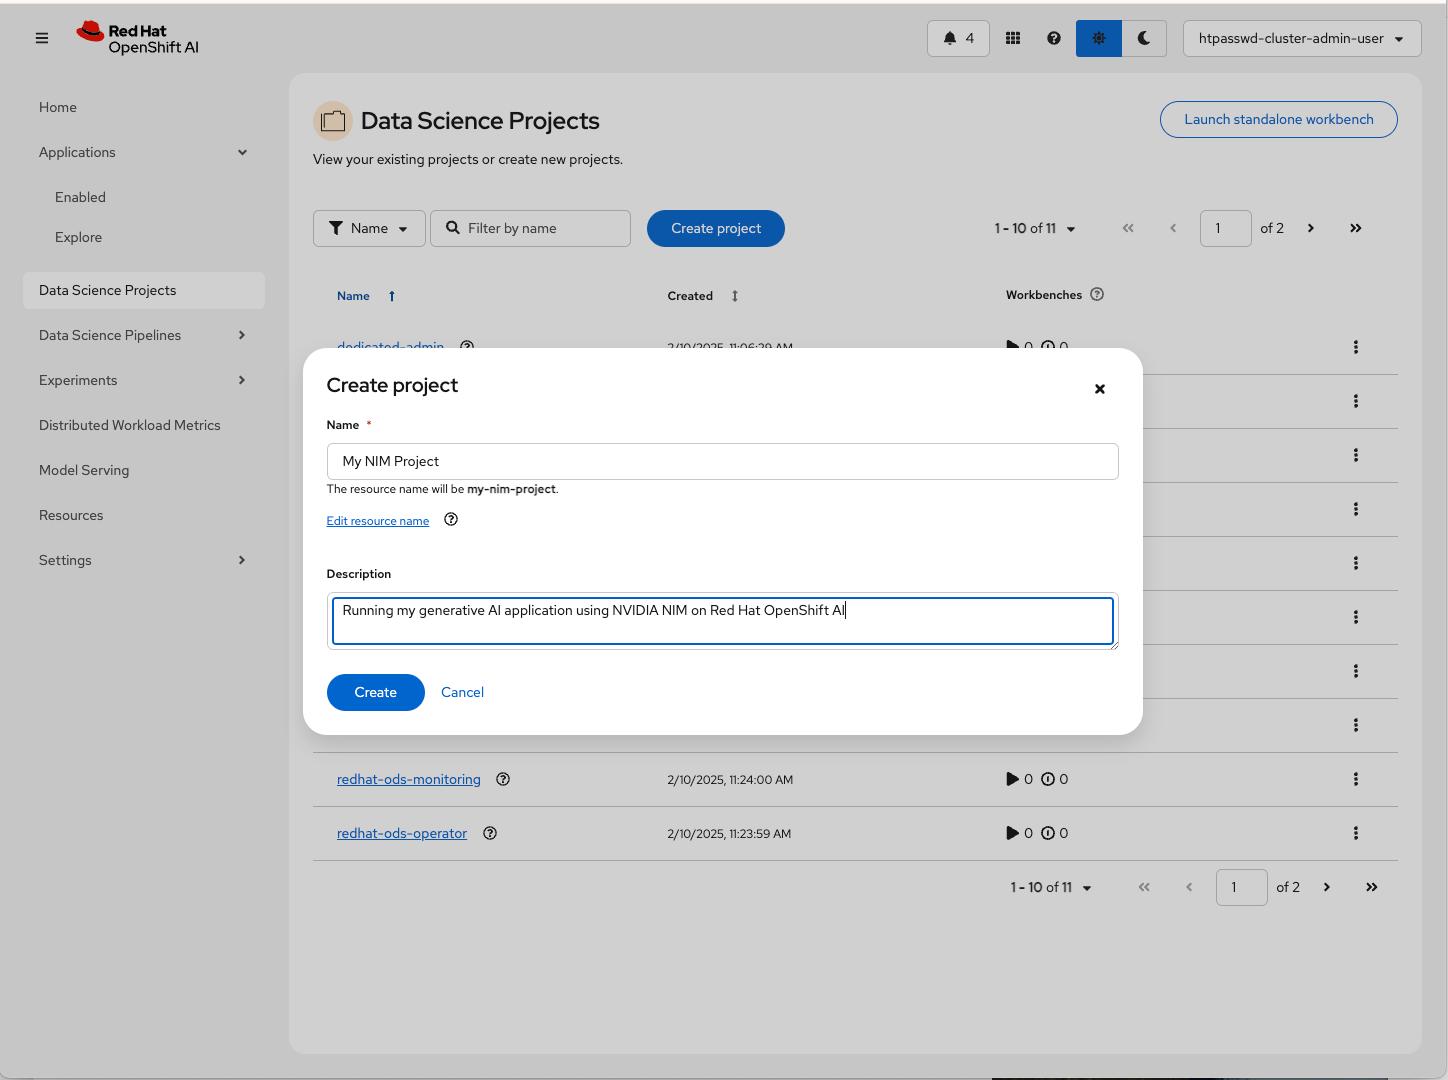Switch to light theme toggle
1448x1080 pixels.
(x=1098, y=38)
